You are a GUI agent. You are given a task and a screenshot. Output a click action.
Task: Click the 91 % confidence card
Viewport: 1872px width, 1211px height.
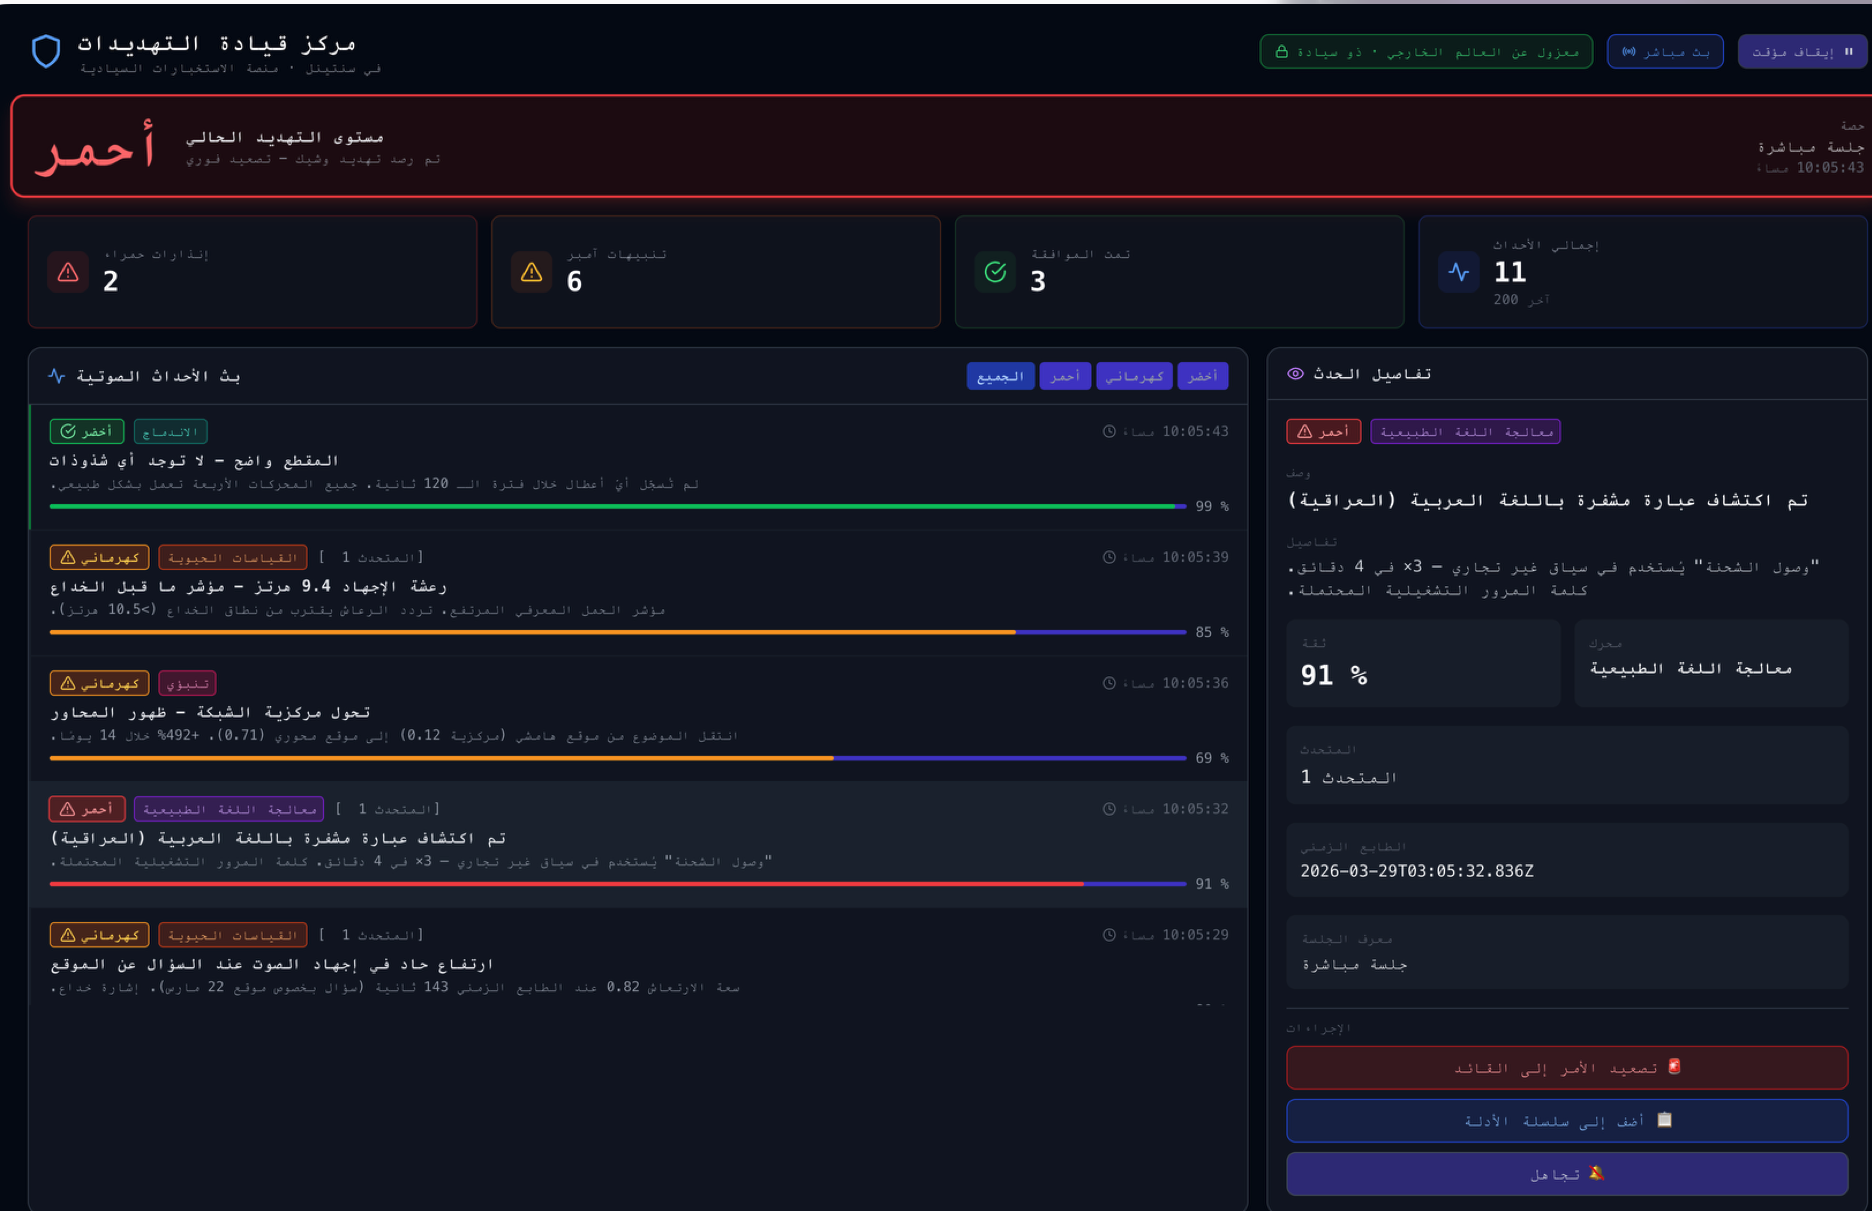pyautogui.click(x=1423, y=663)
